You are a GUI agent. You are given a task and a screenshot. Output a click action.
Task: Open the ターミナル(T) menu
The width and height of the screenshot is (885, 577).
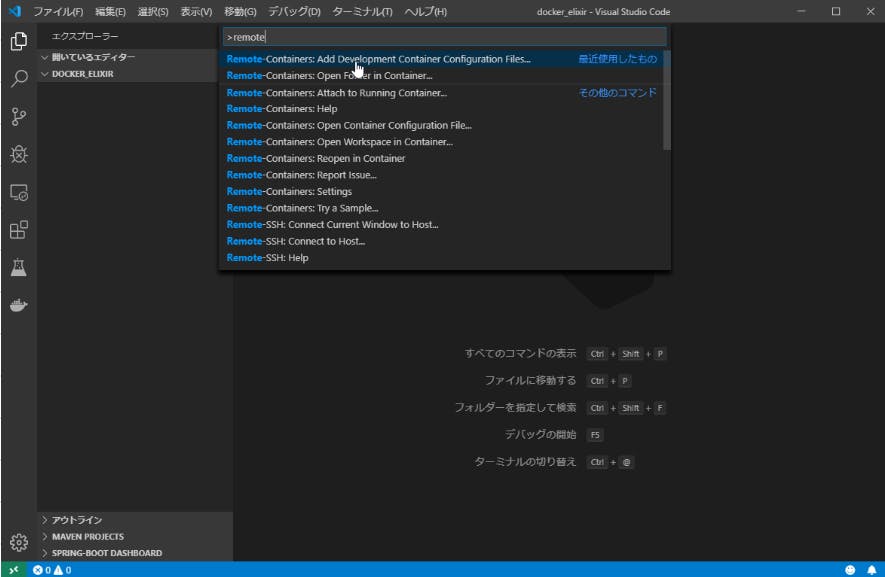point(362,11)
